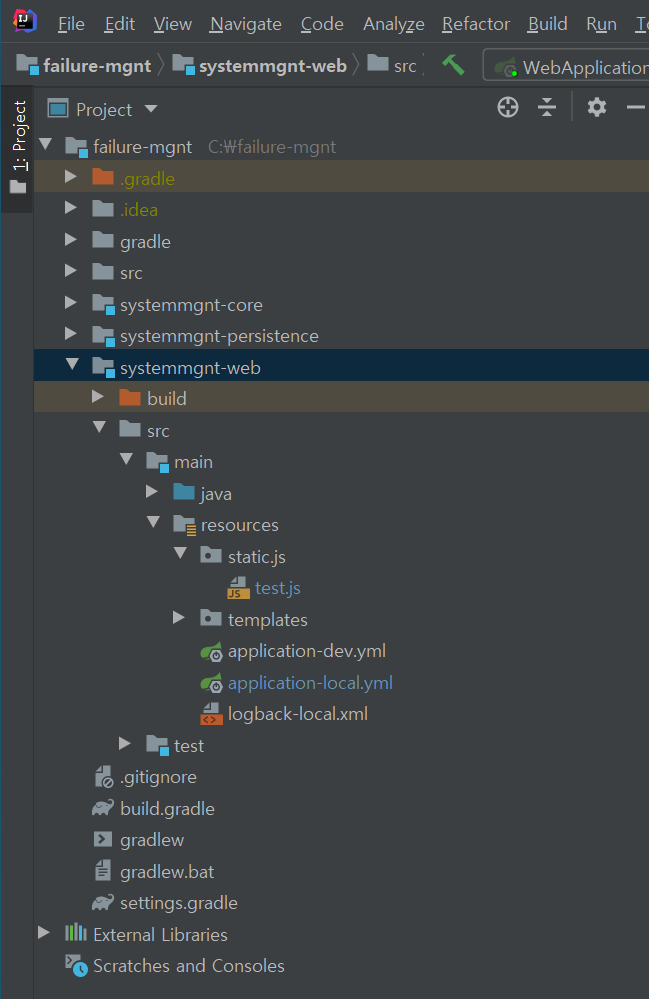649x999 pixels.
Task: Expand the templates folder
Action: click(178, 618)
